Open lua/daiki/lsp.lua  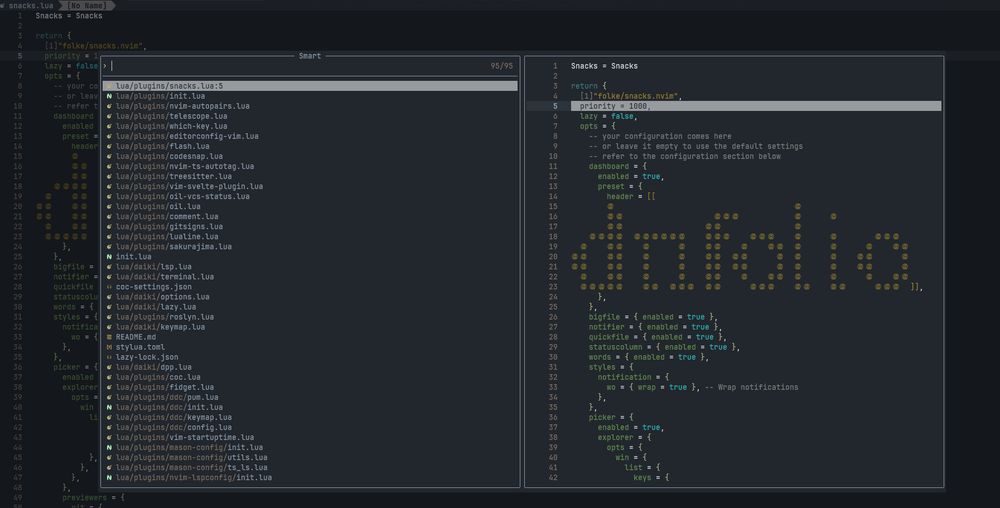[x=153, y=267]
